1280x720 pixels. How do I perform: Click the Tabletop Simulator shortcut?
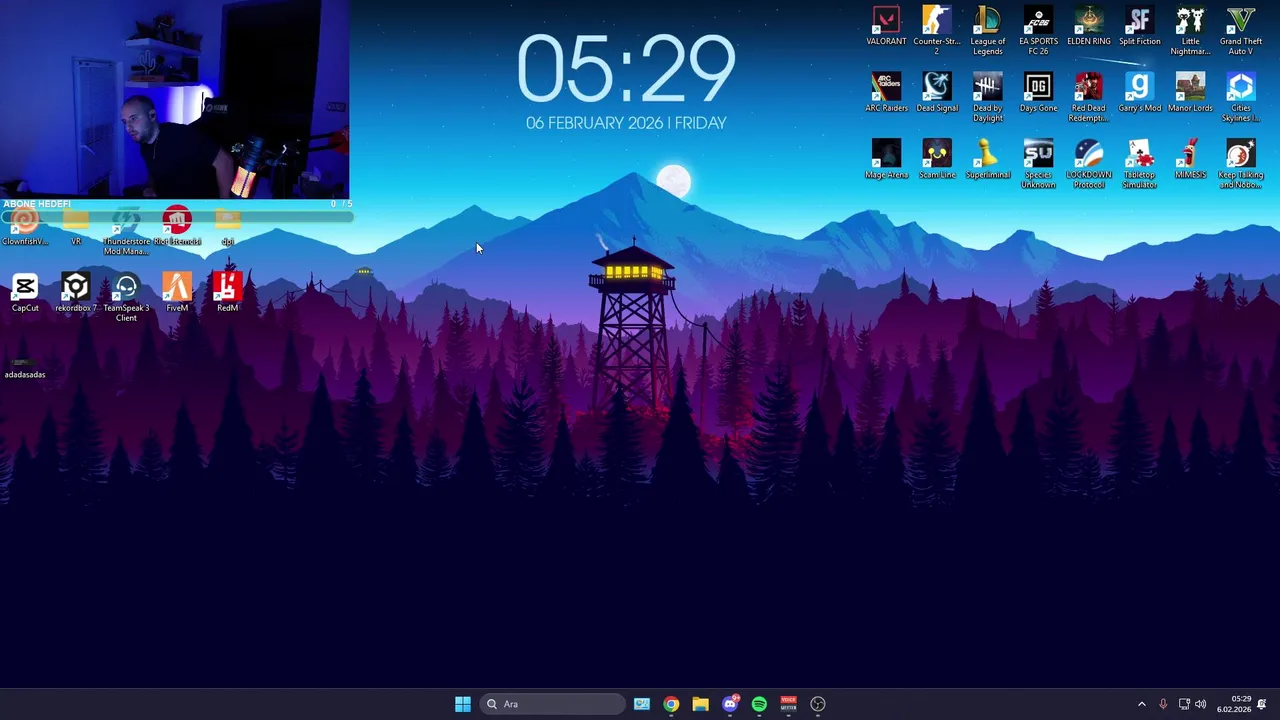[x=1139, y=165]
